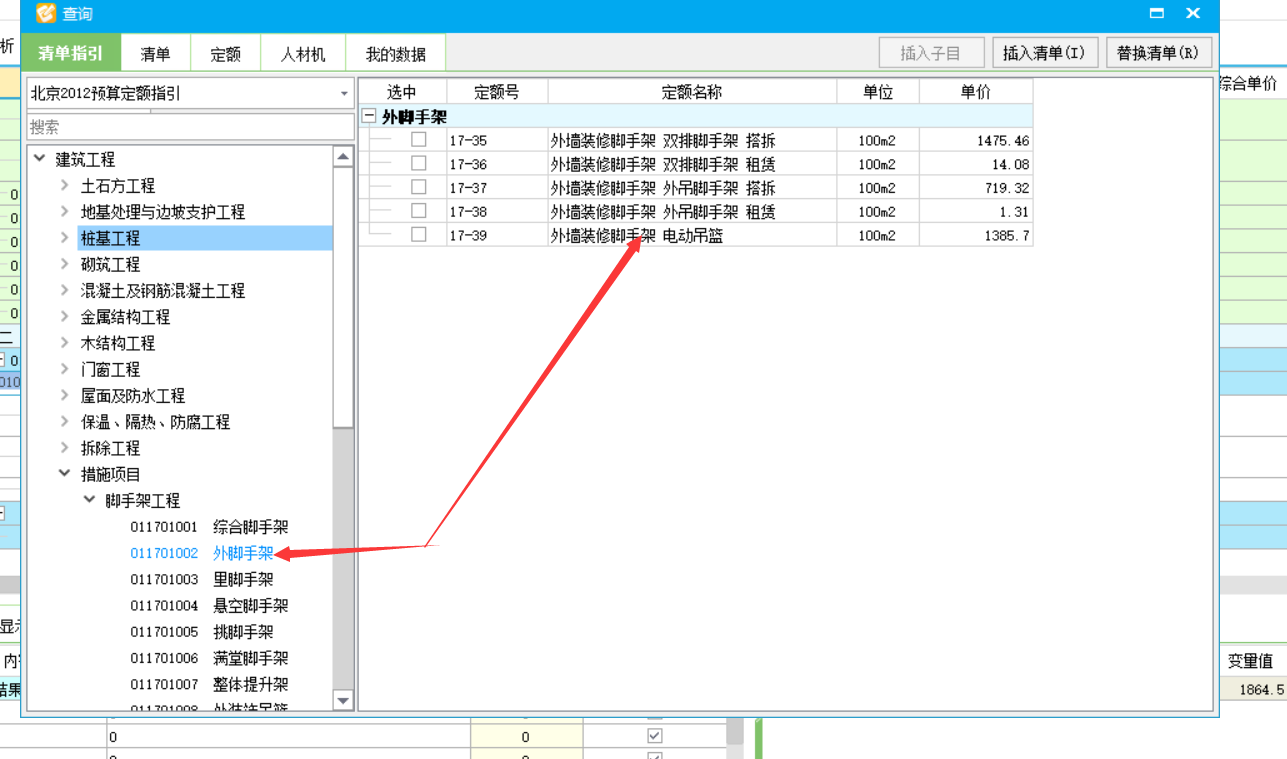The width and height of the screenshot is (1287, 759).
Task: Click tree scrollbar up arrow
Action: point(343,157)
